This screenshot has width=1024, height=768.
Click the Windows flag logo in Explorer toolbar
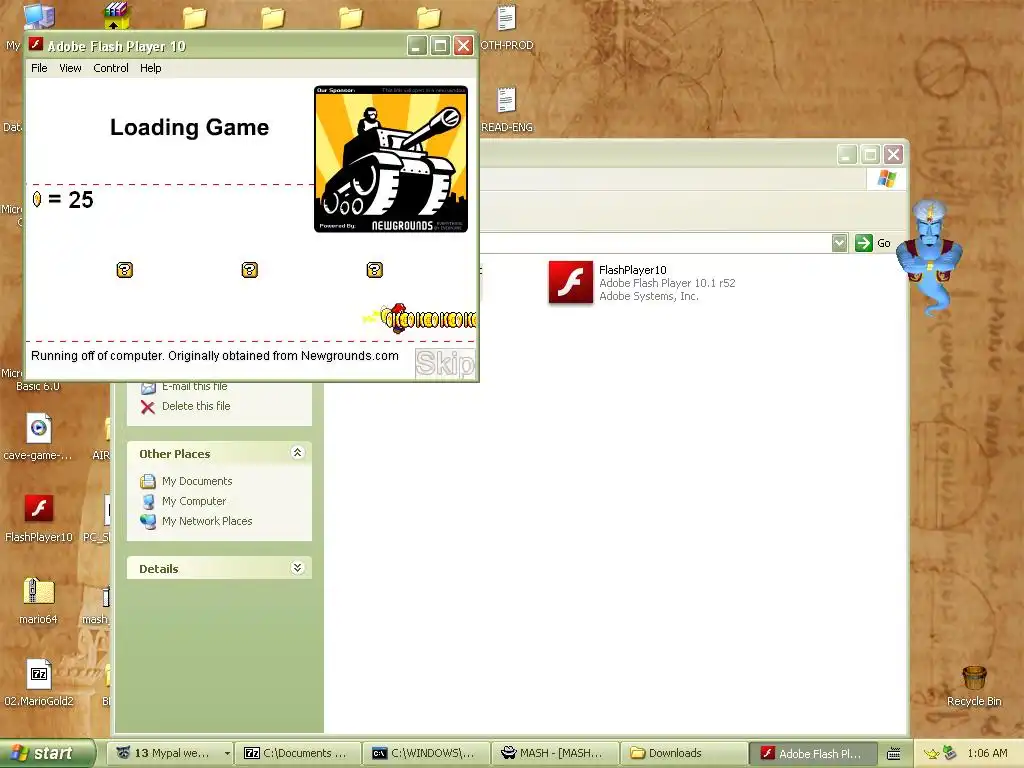886,178
